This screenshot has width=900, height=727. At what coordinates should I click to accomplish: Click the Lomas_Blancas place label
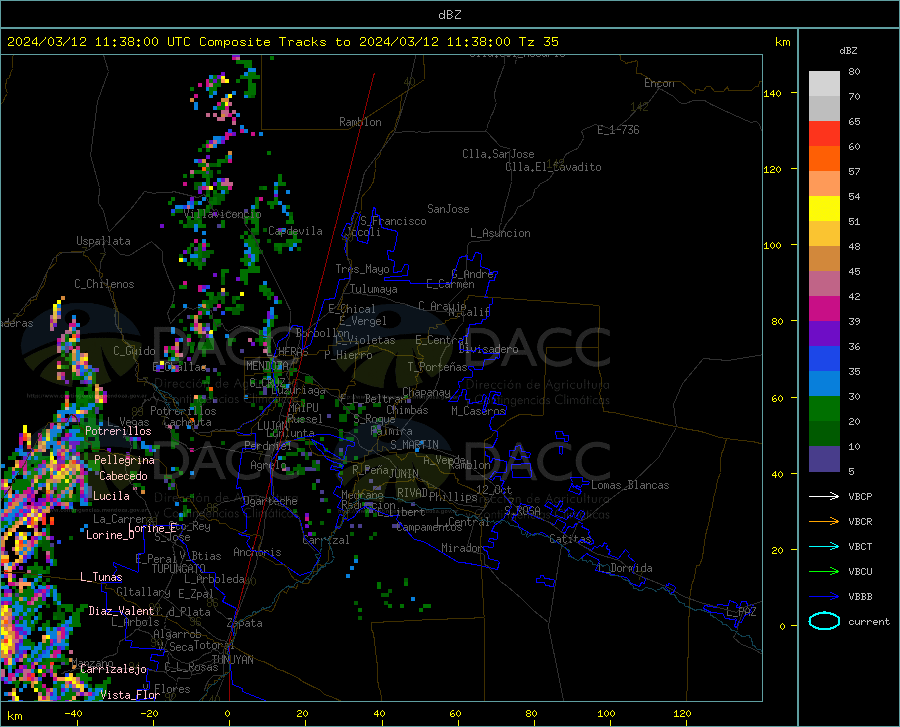point(630,485)
